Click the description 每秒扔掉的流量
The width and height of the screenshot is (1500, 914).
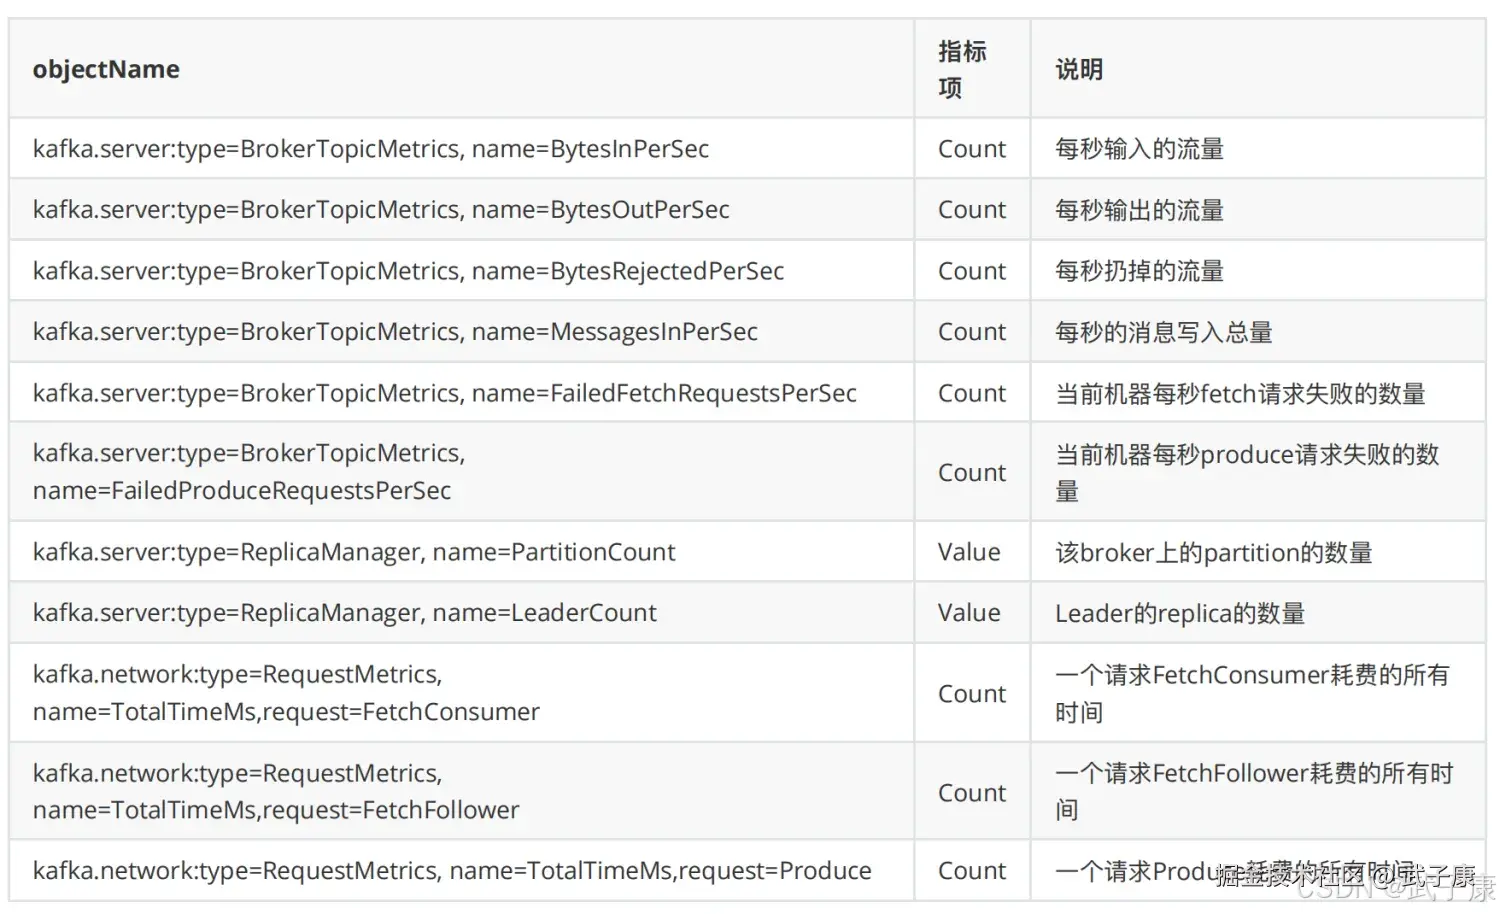click(x=1140, y=271)
